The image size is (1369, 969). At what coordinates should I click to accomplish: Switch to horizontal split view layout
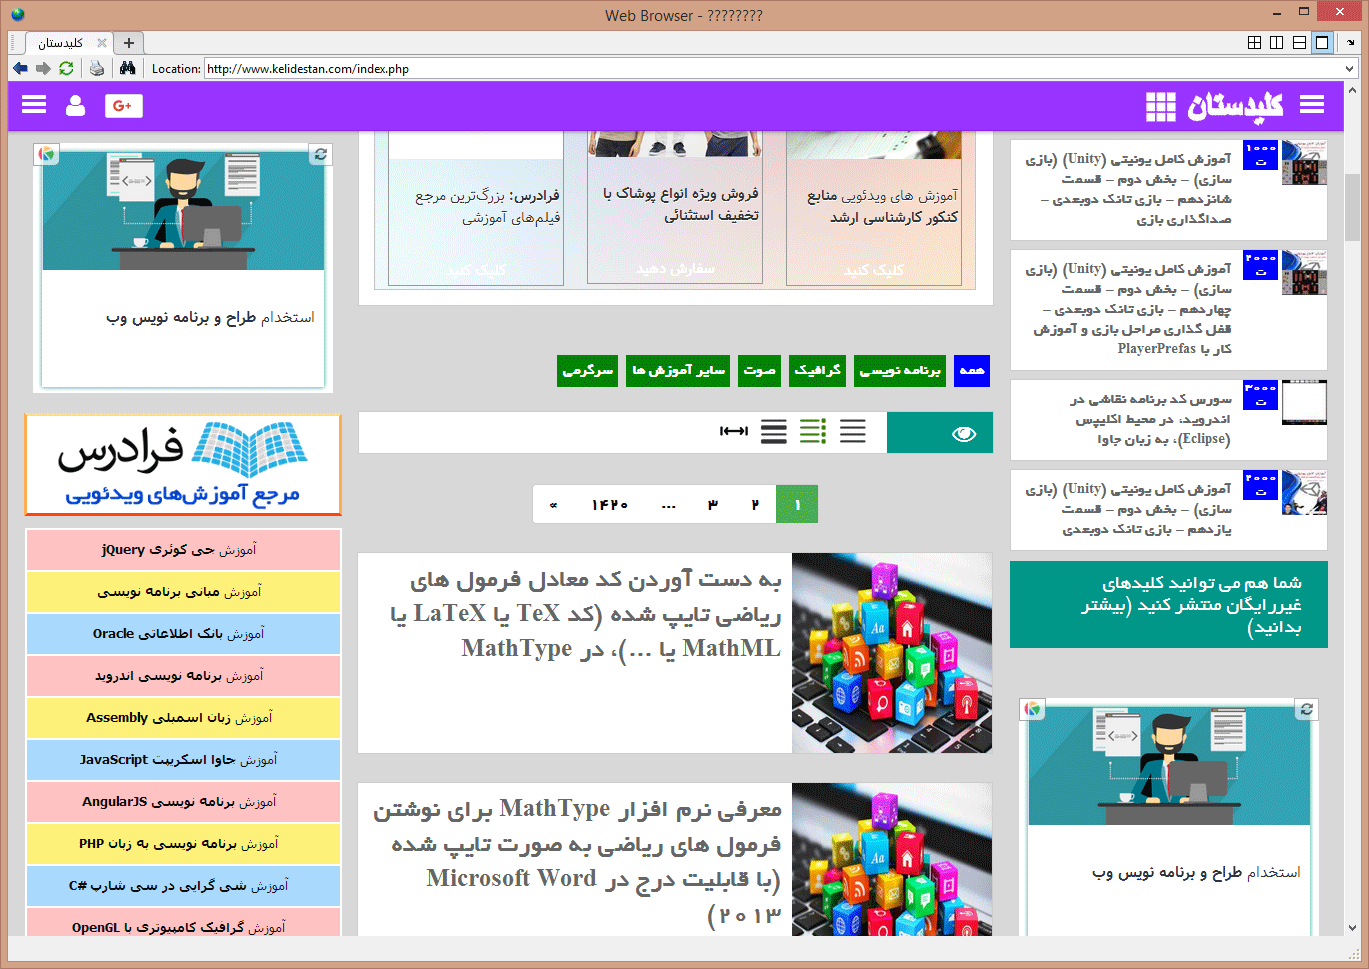[x=1299, y=42]
